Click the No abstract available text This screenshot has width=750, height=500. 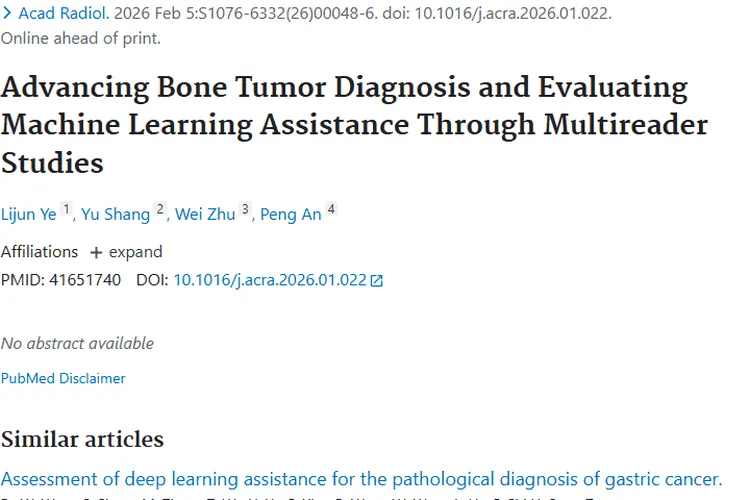point(77,343)
